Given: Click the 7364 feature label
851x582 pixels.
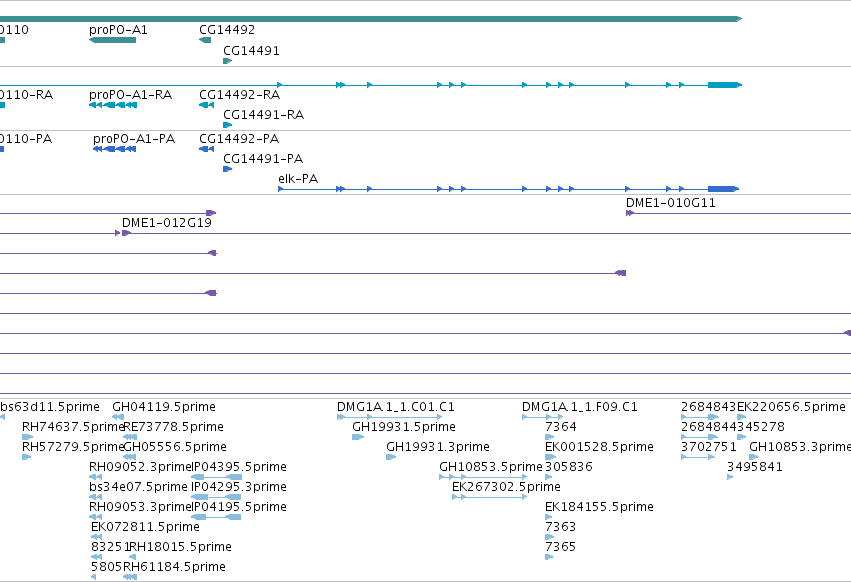Looking at the screenshot, I should click(x=561, y=427).
